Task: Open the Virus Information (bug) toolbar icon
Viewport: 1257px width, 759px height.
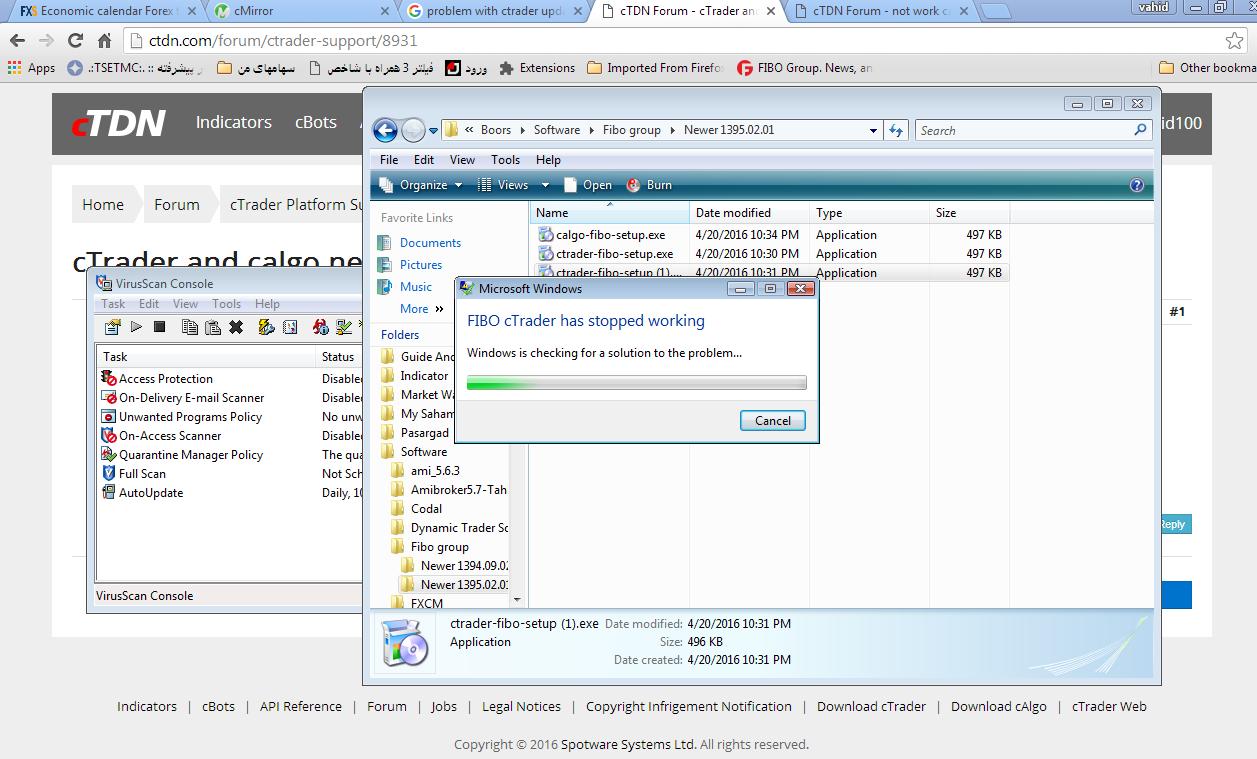Action: click(x=321, y=327)
